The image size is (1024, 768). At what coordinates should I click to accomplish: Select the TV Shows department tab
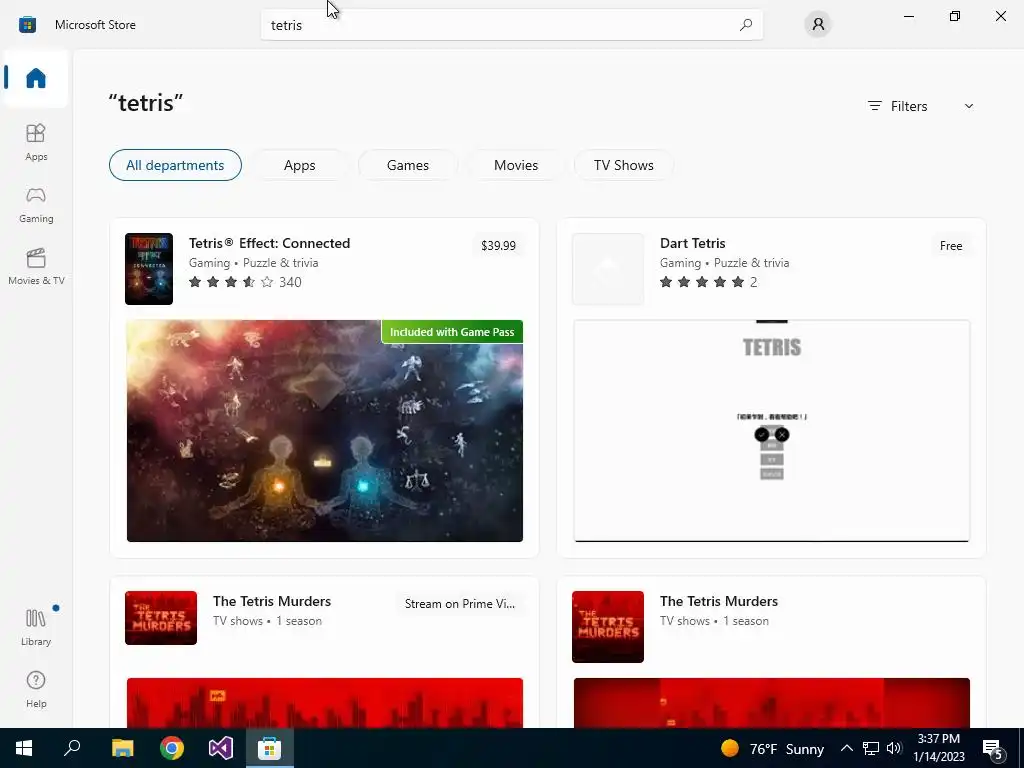coord(624,165)
